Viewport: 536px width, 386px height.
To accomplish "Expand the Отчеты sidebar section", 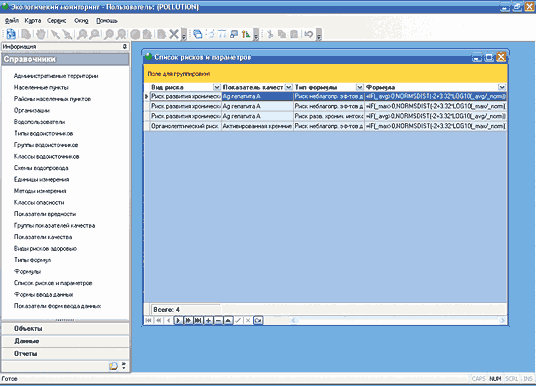I will point(65,354).
